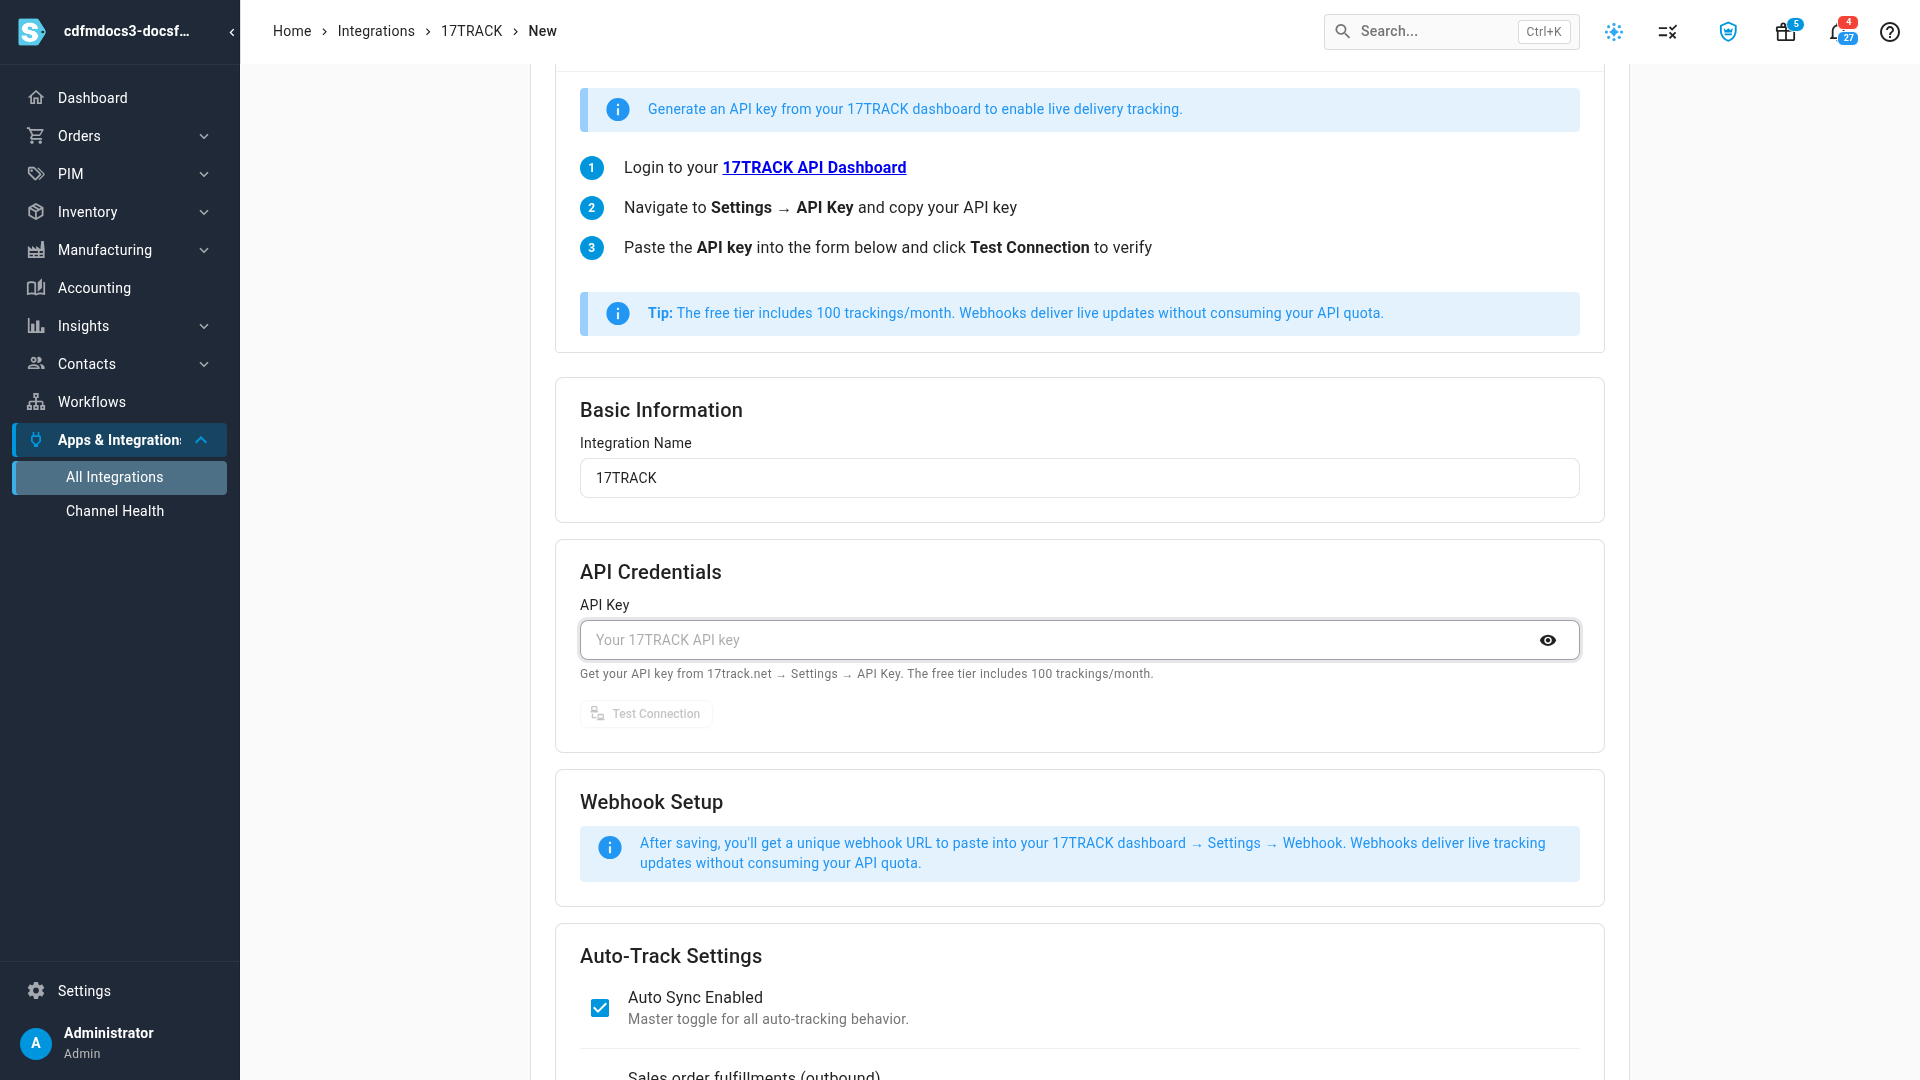Click the Test Connection button

coord(646,714)
